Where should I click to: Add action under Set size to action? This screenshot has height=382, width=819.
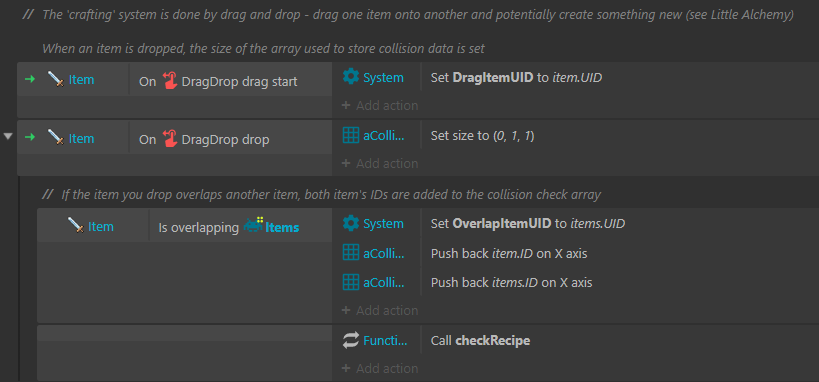(x=380, y=164)
